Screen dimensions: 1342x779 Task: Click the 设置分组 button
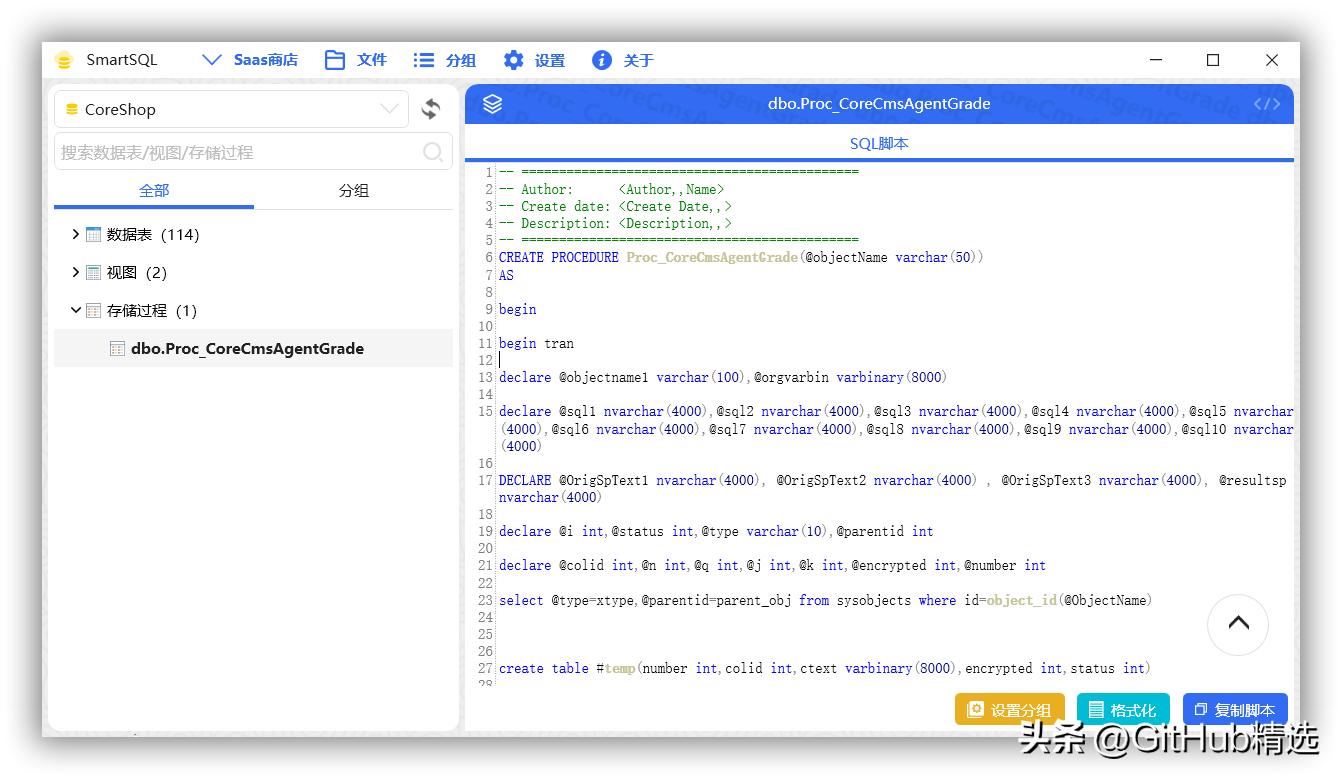click(1009, 710)
